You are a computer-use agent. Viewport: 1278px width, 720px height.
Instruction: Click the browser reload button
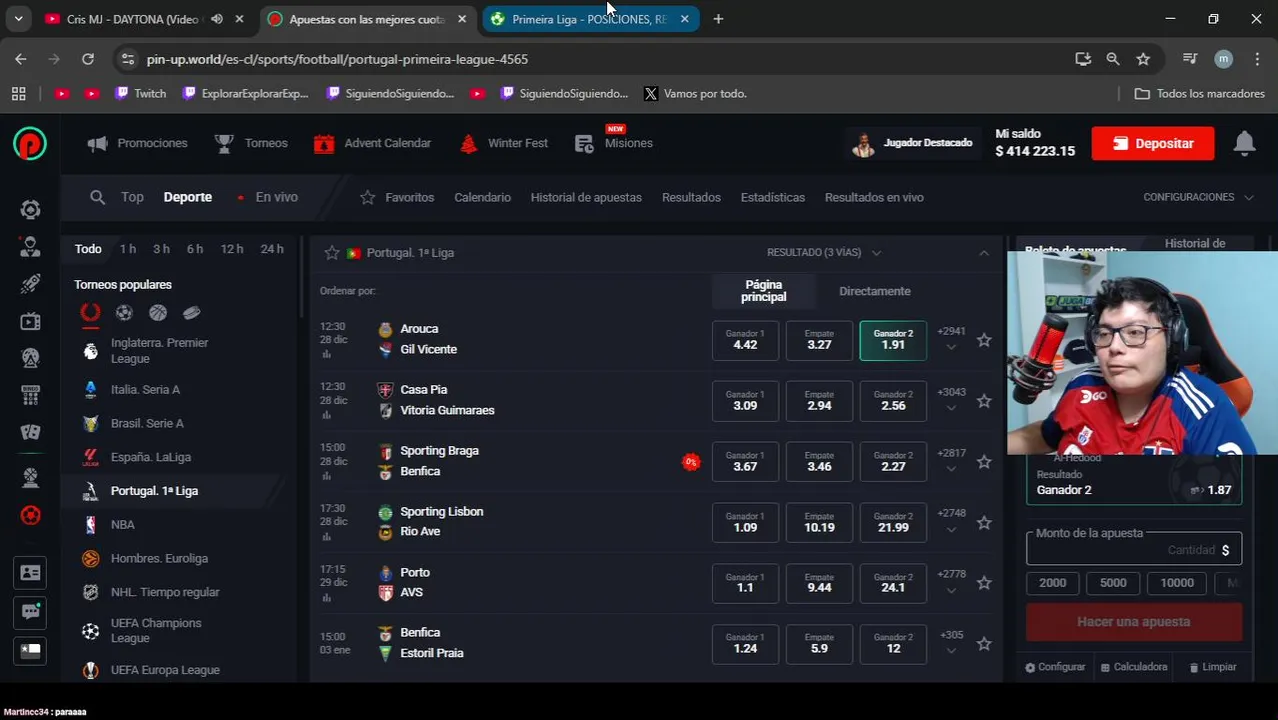tap(88, 59)
